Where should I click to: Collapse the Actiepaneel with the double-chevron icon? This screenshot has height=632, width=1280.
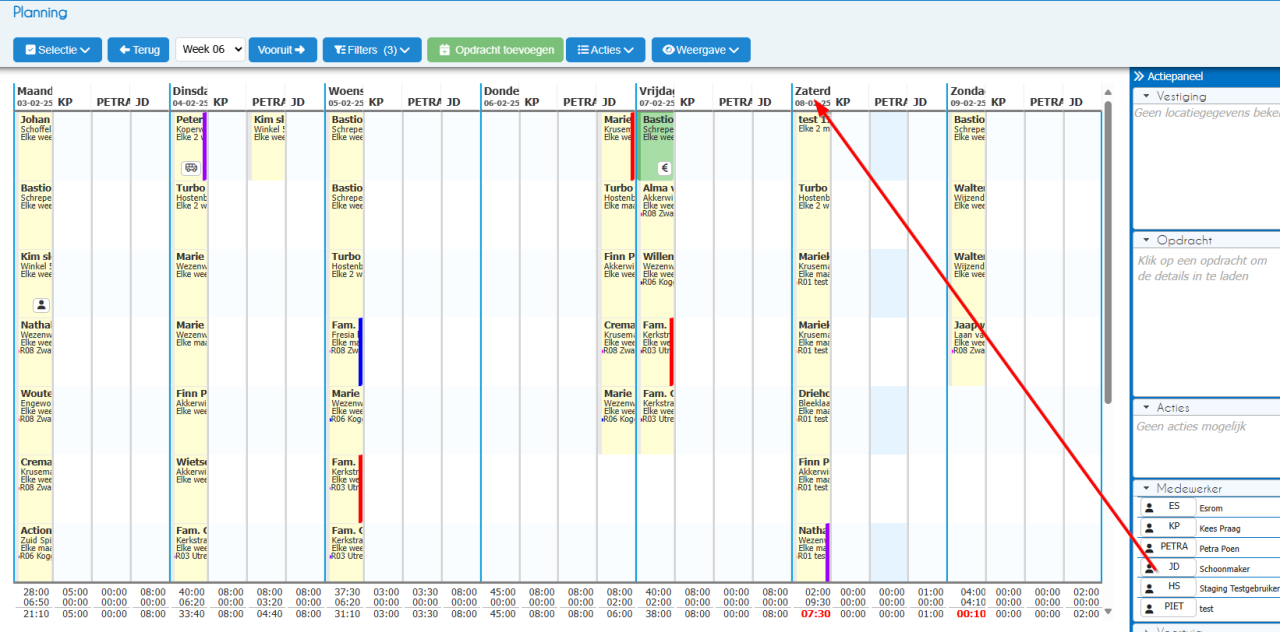tap(1138, 76)
